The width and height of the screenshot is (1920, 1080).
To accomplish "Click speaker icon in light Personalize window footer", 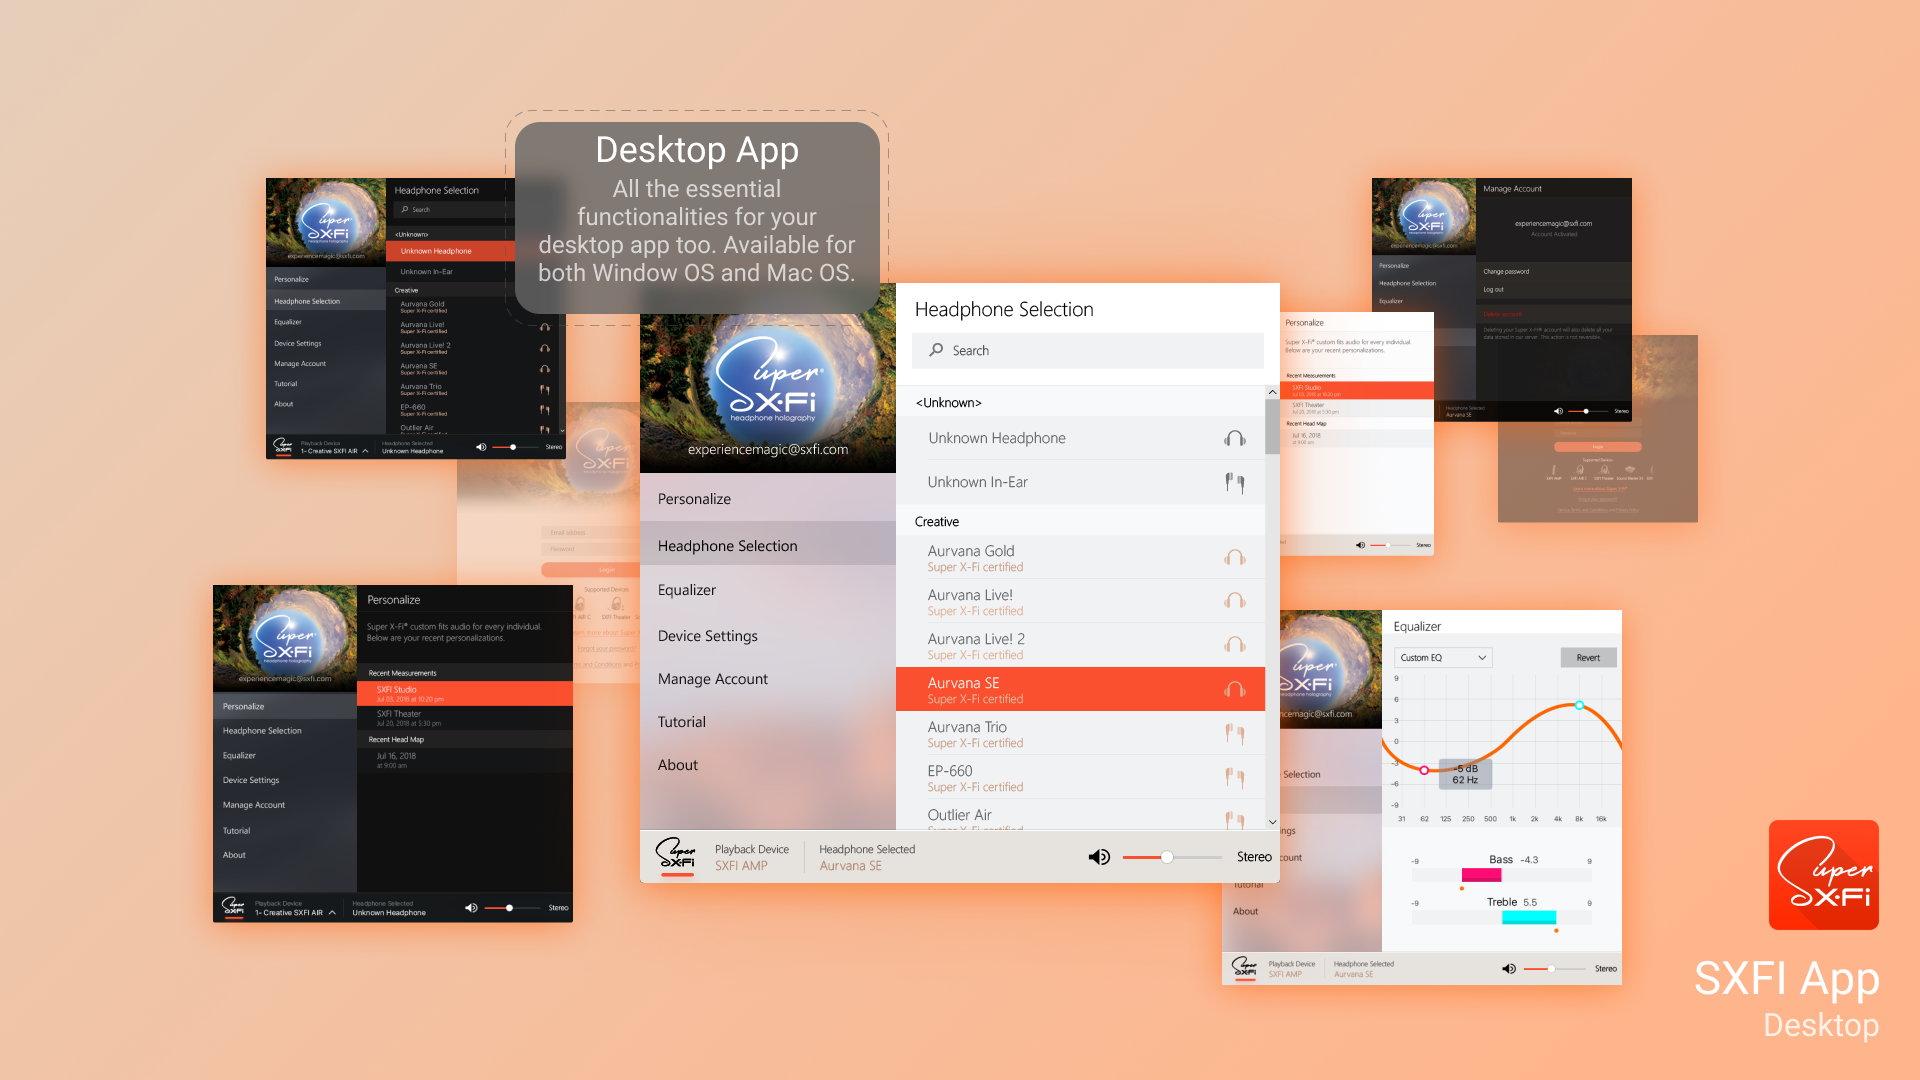I will pyautogui.click(x=1360, y=545).
